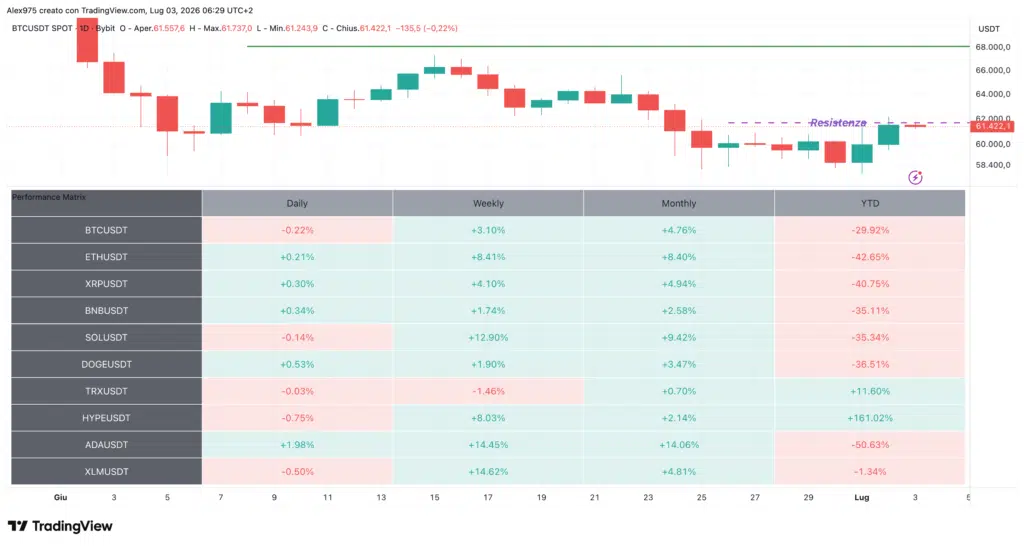The image size is (1024, 546).
Task: Click the YTD column header
Action: 870,203
